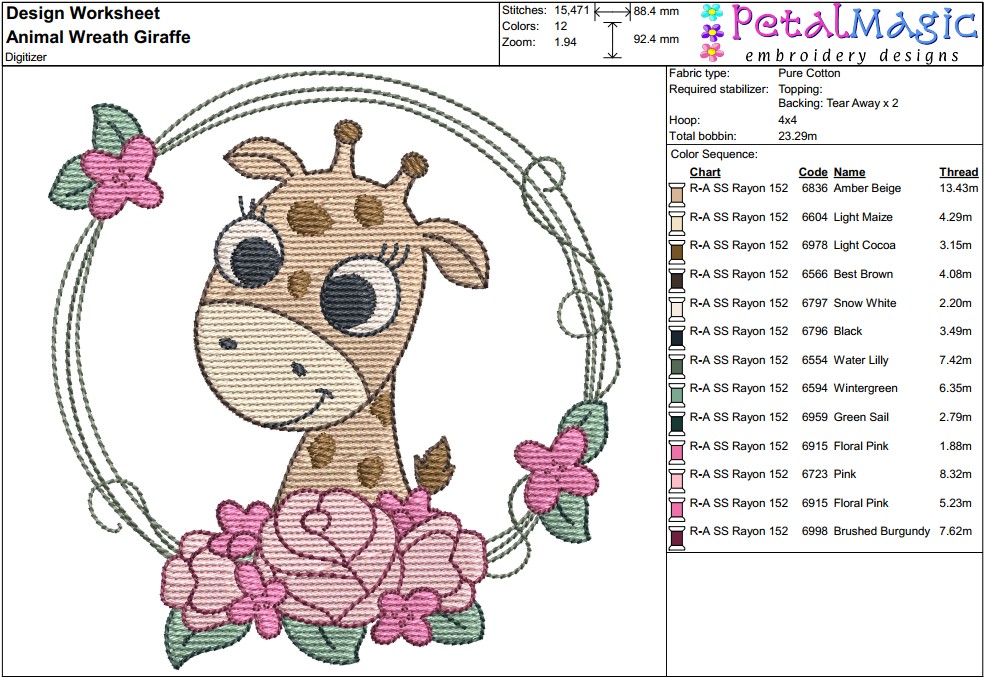The image size is (985, 677).
Task: Click the Hoop value 4x4
Action: 787,120
